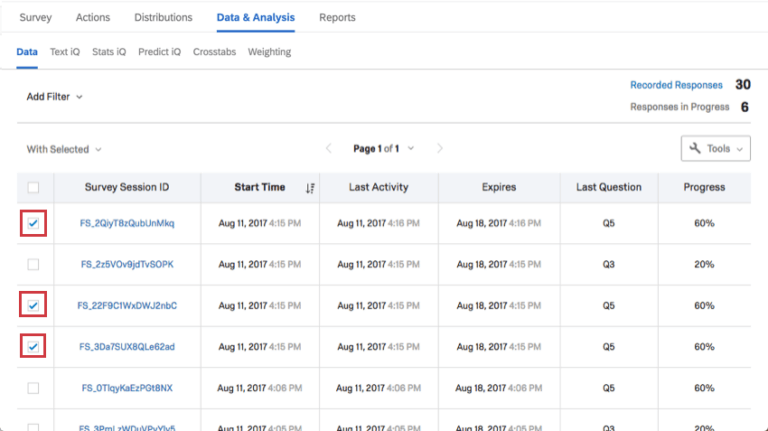Viewport: 768px width, 431px height.
Task: Toggle the select-all checkbox in table header
Action: click(33, 187)
